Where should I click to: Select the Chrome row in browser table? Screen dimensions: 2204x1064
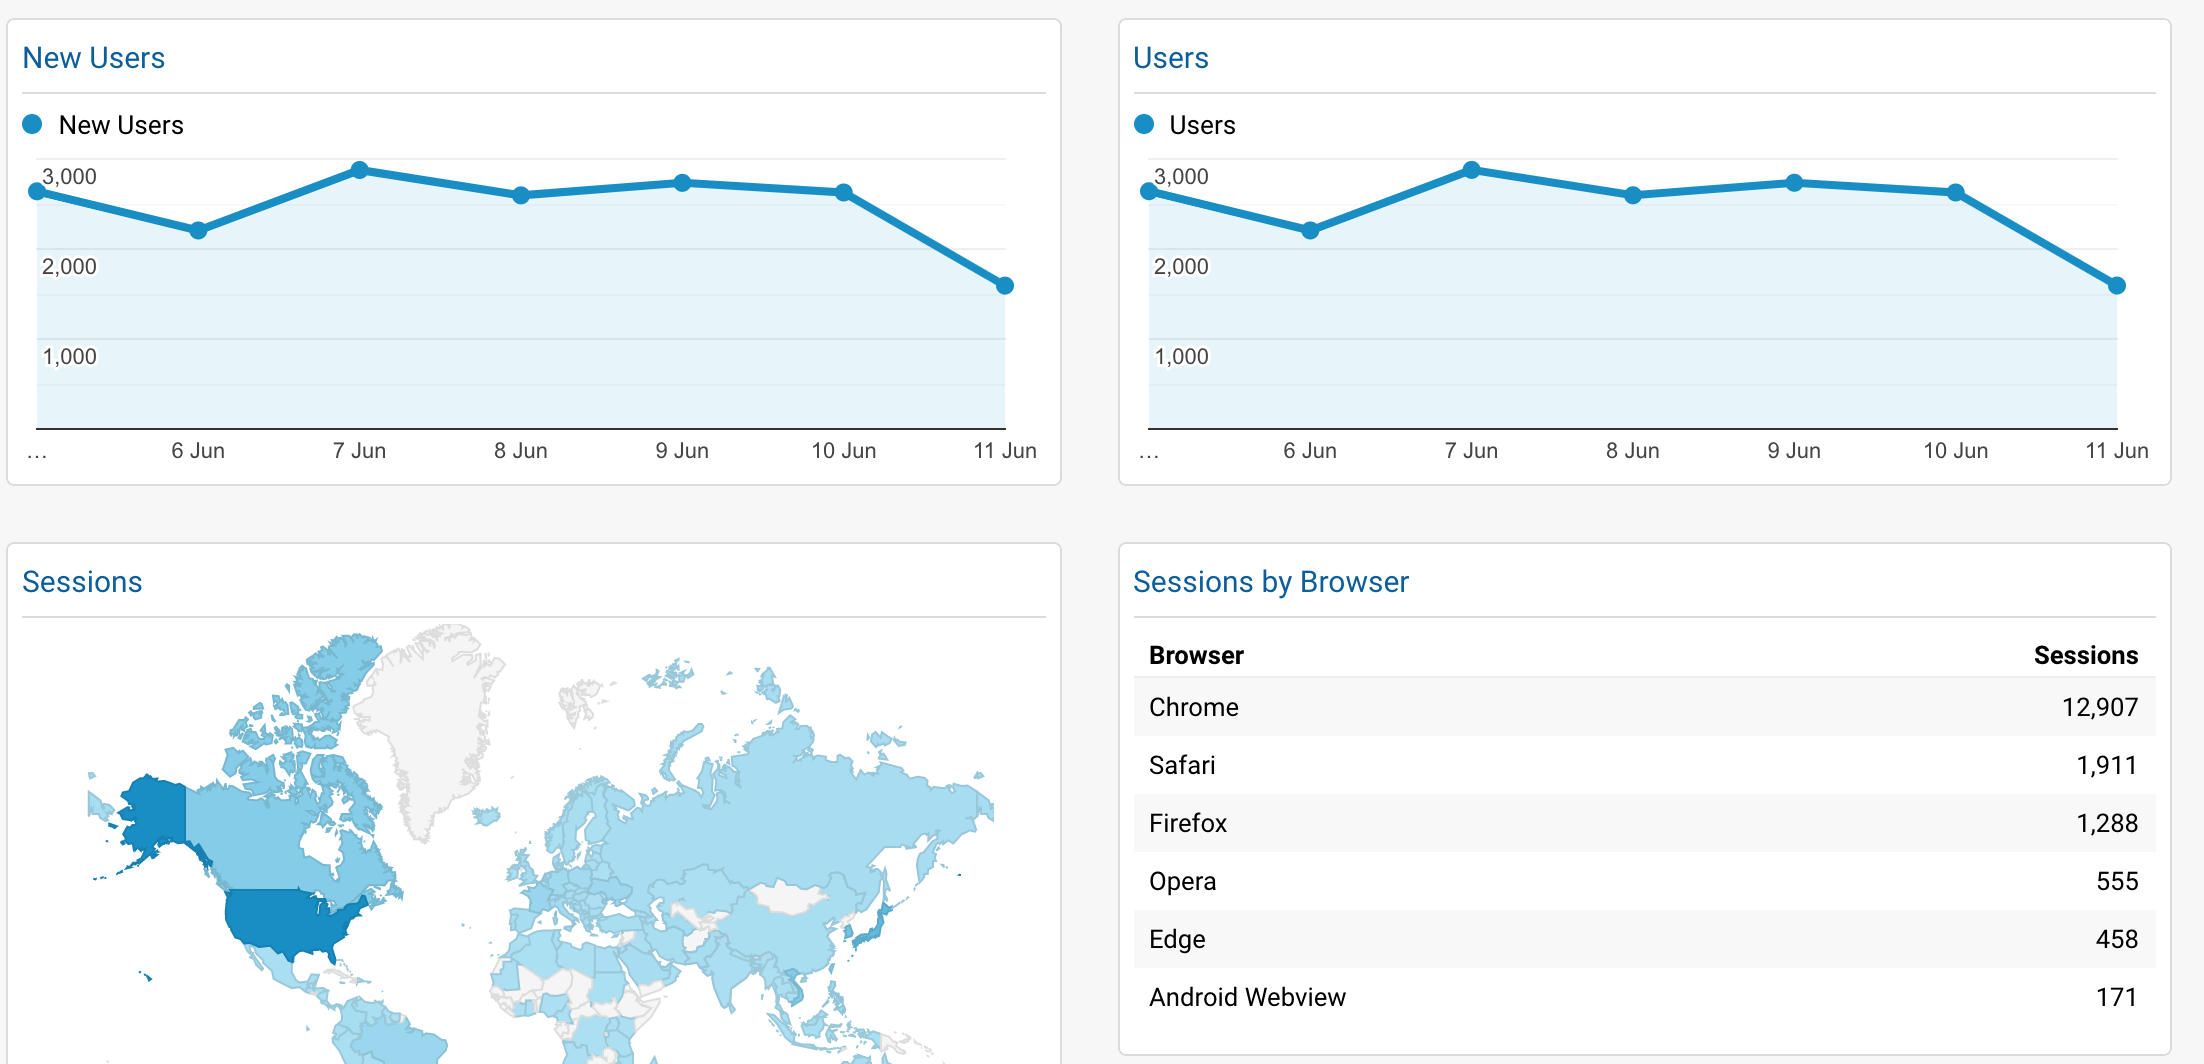[x=1644, y=707]
